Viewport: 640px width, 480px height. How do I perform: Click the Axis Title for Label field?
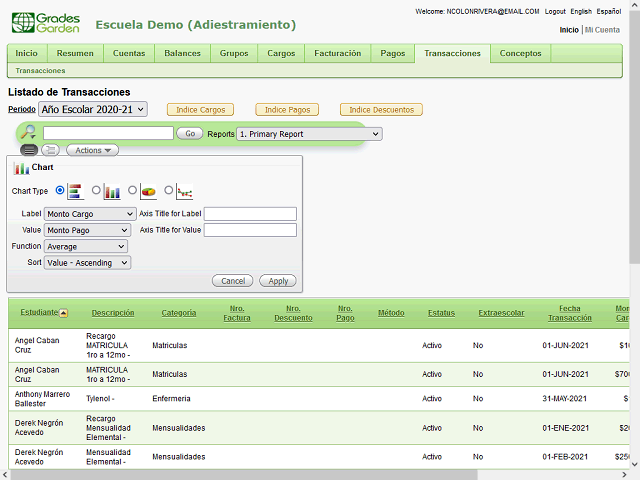[x=250, y=214]
